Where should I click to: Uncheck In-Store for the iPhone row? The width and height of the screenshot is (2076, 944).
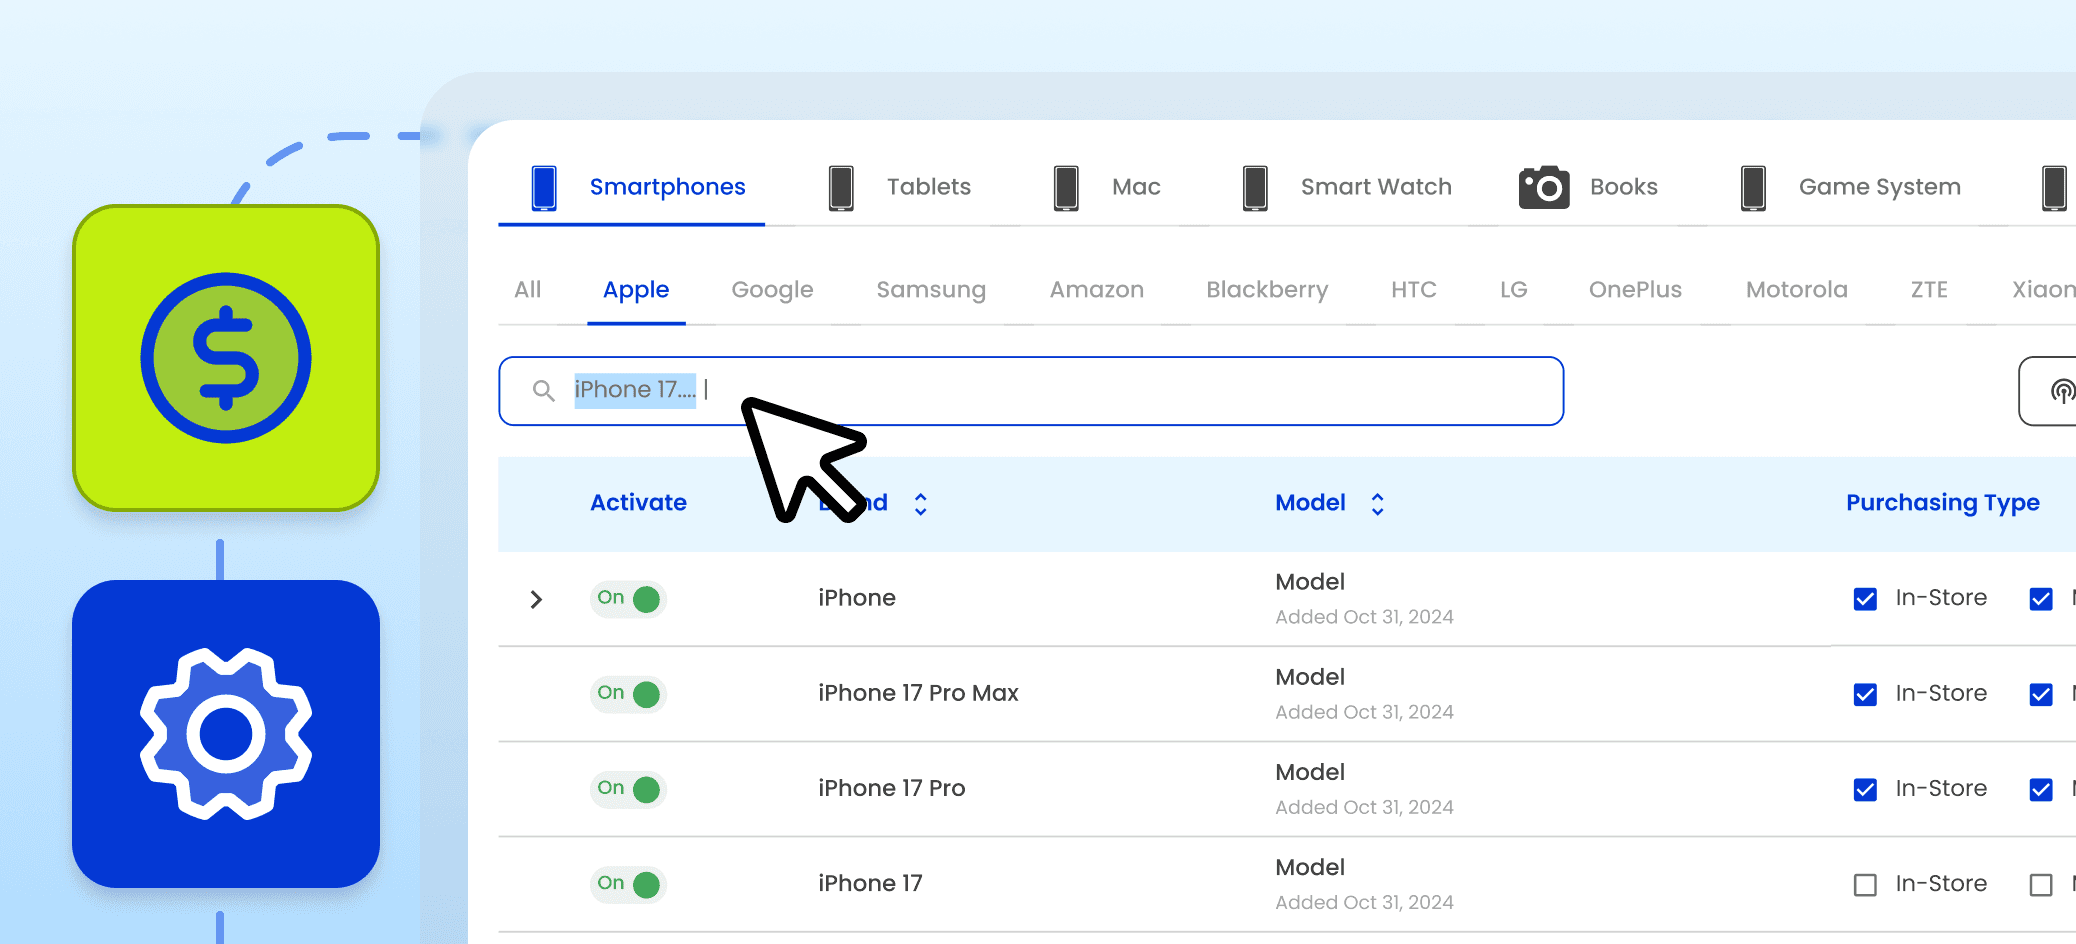point(1865,599)
